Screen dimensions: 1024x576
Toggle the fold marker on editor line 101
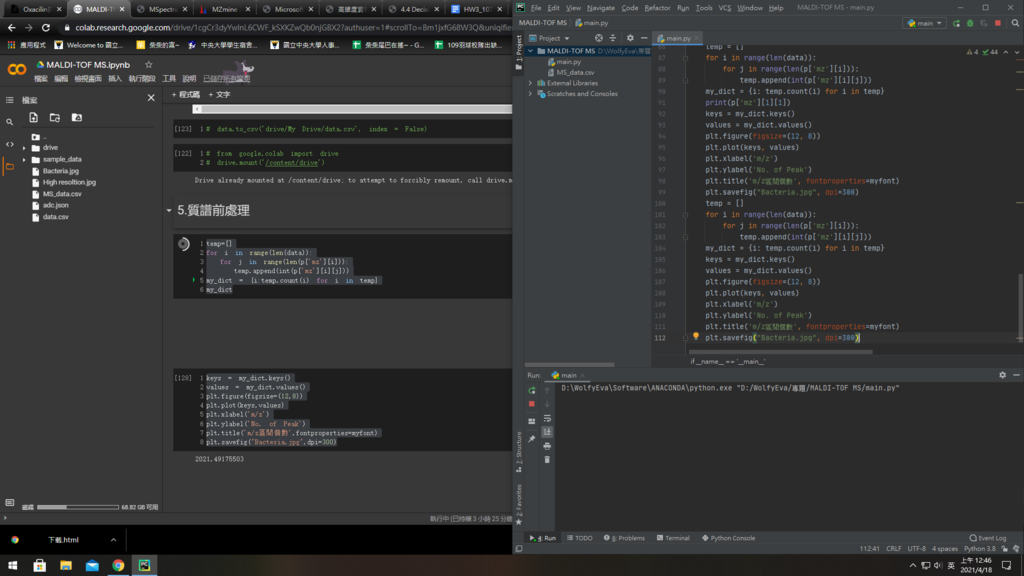pos(685,214)
